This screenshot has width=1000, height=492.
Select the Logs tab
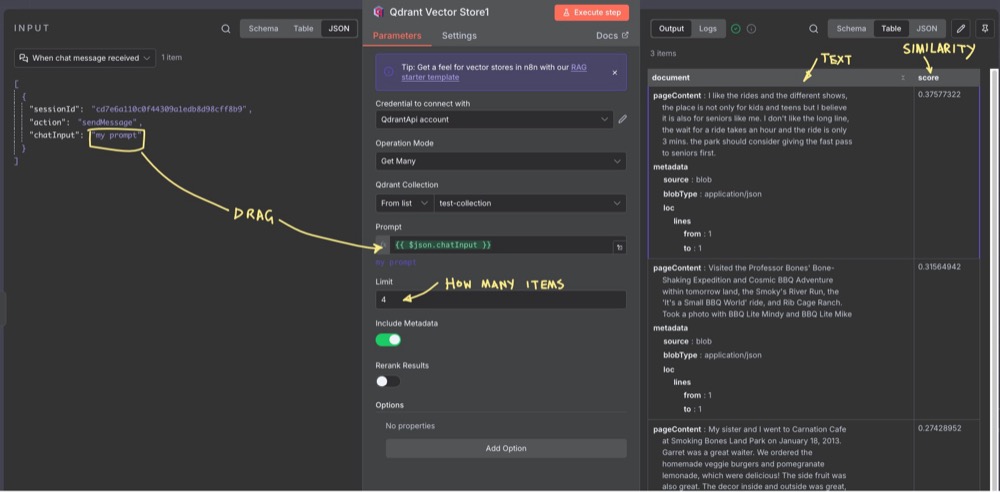coord(708,29)
